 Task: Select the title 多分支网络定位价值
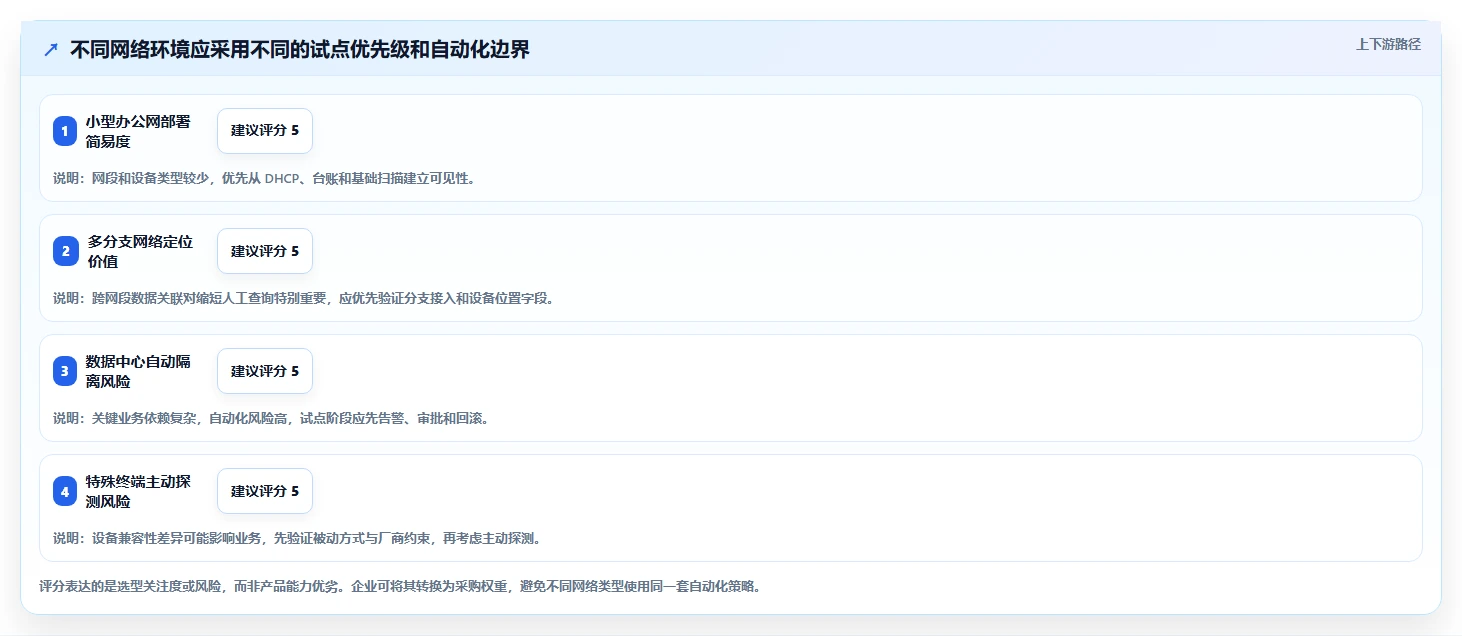tap(140, 251)
